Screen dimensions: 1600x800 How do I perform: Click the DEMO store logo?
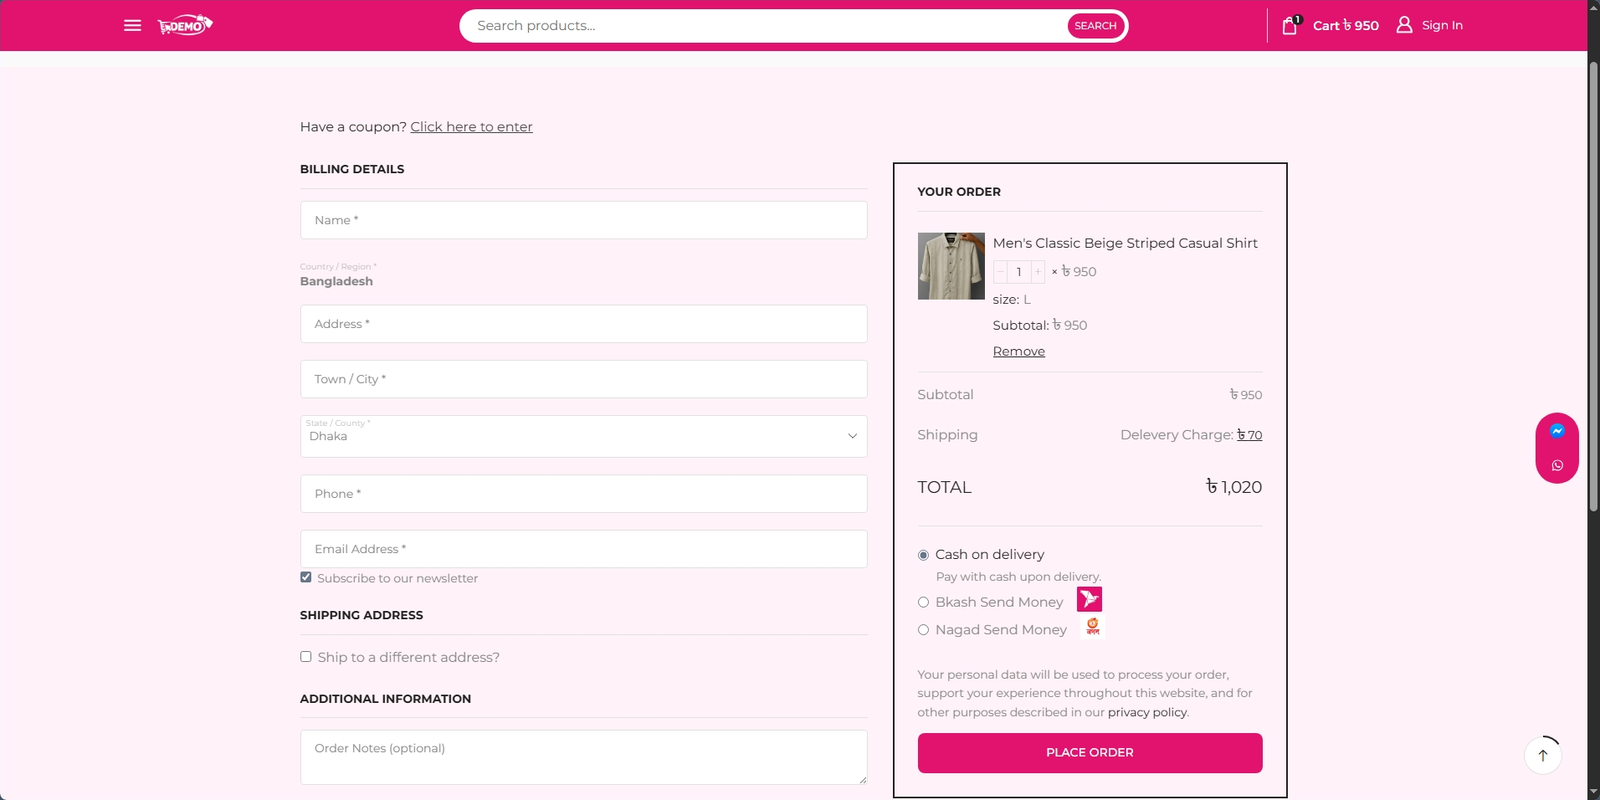click(x=185, y=25)
